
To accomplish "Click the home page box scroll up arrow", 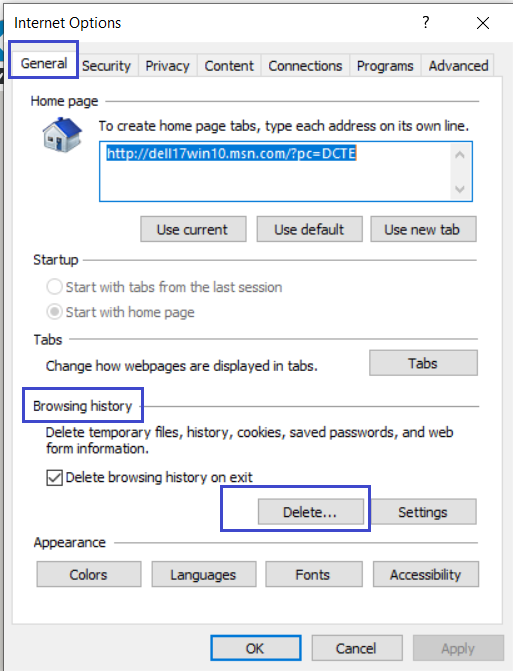I will (x=460, y=155).
